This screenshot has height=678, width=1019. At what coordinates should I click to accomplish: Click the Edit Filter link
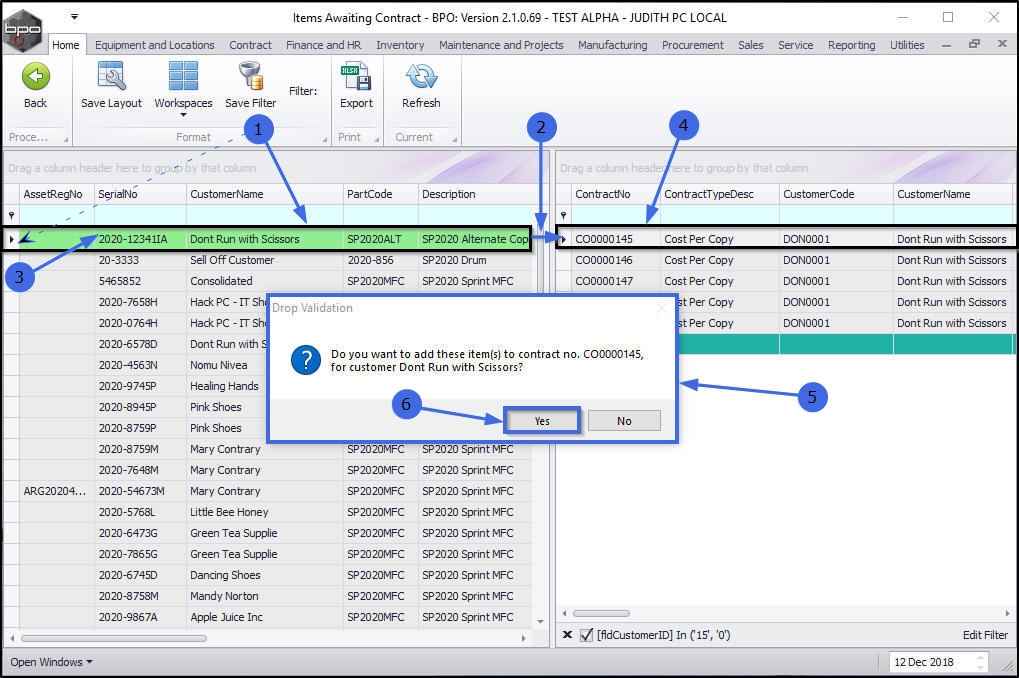tap(985, 634)
